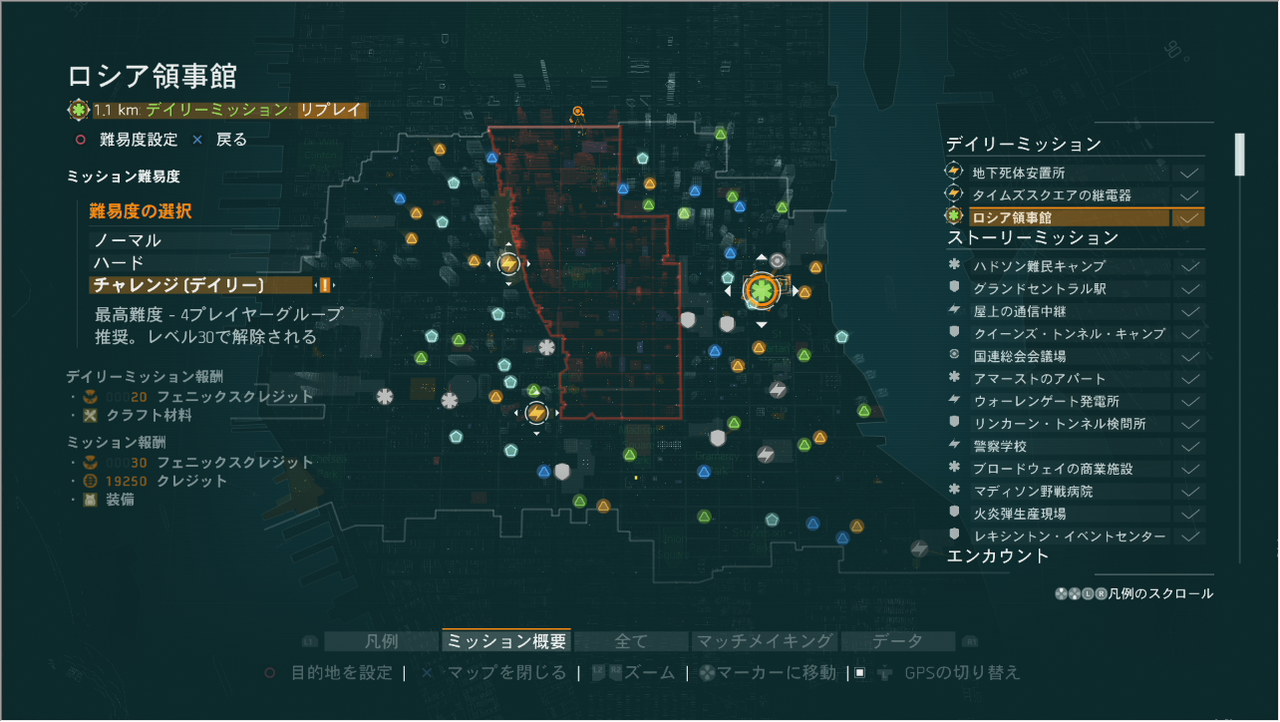Toggle the checkmark in the ロシア領事館 list row
The width and height of the screenshot is (1280, 722).
tap(1189, 217)
